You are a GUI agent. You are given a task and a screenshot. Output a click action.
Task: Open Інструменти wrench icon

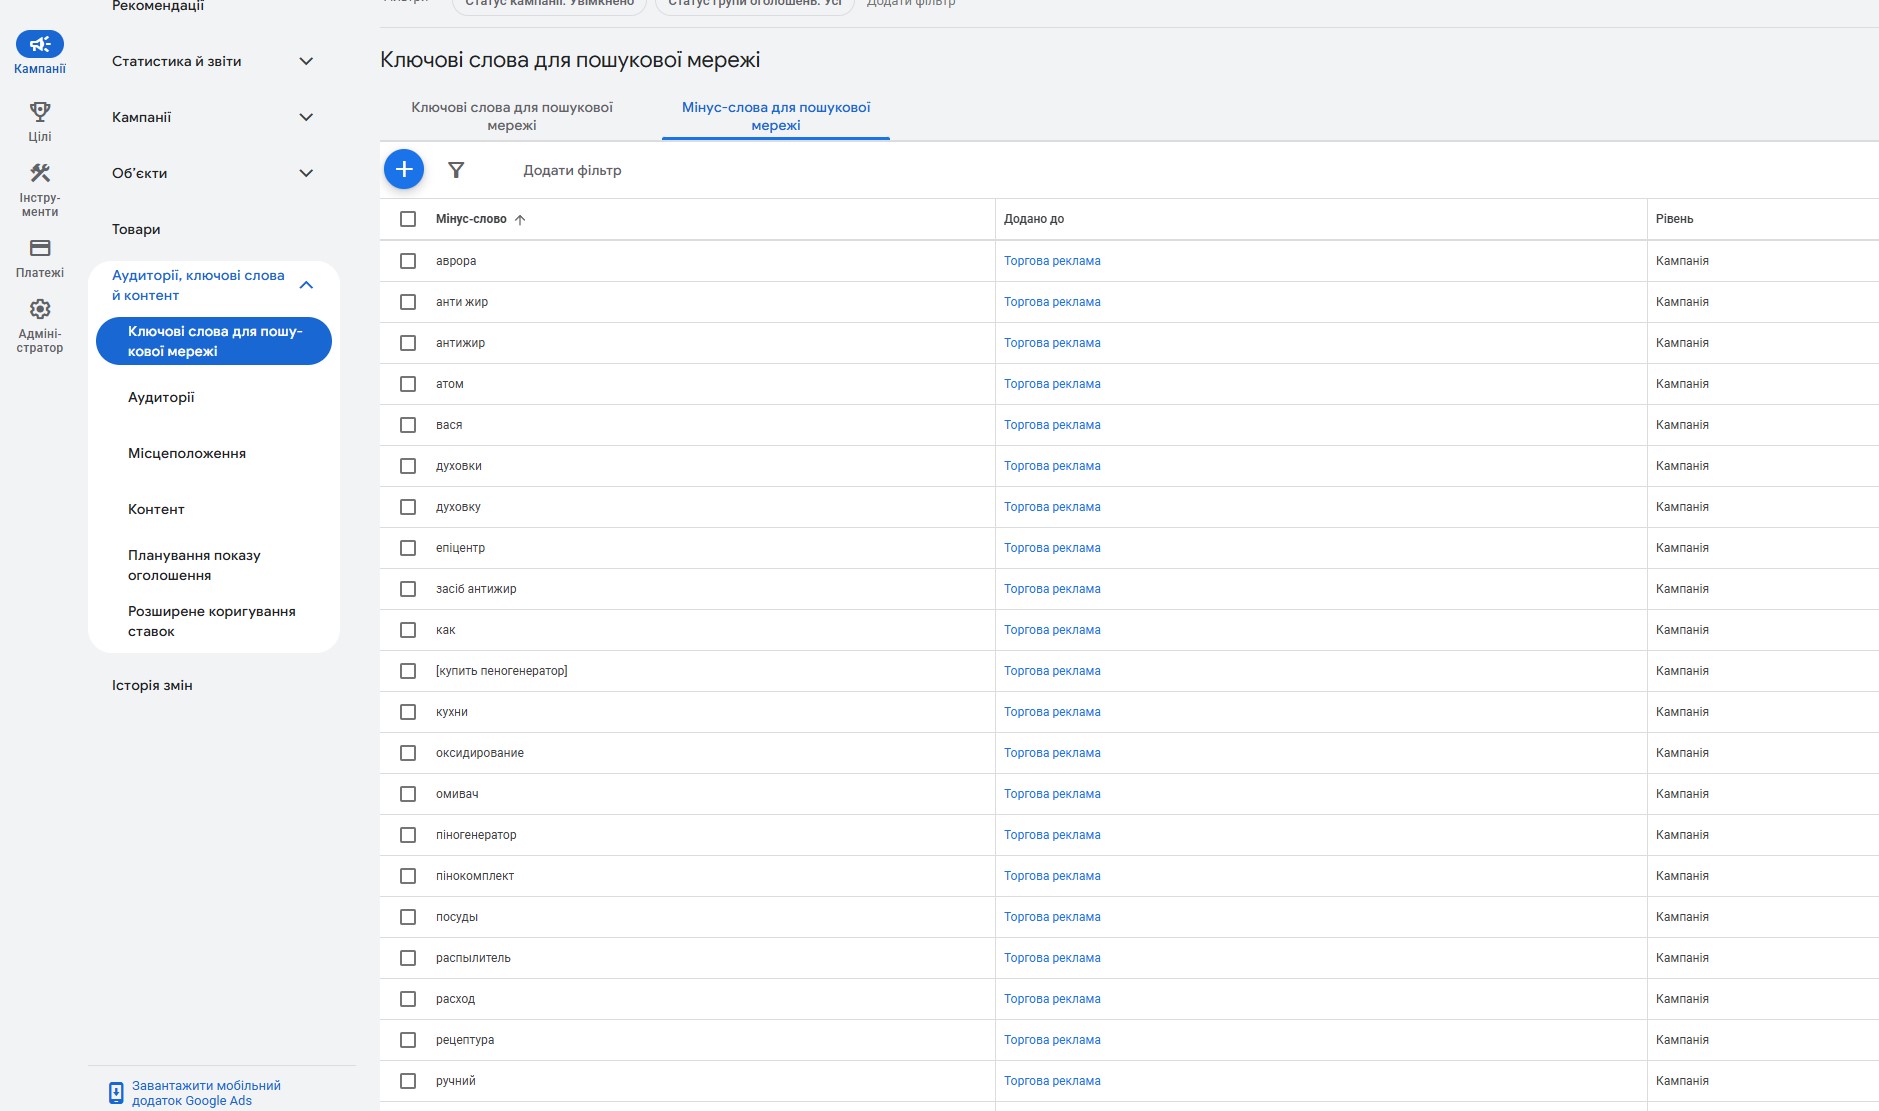pos(40,173)
